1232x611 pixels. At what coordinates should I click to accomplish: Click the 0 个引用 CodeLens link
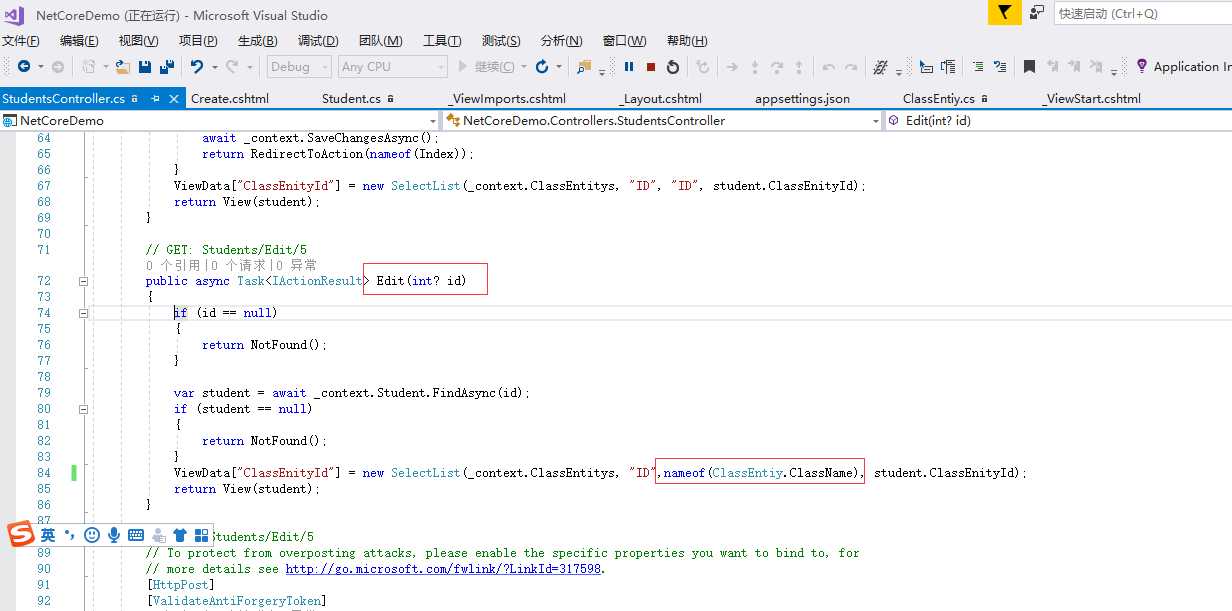[x=173, y=265]
